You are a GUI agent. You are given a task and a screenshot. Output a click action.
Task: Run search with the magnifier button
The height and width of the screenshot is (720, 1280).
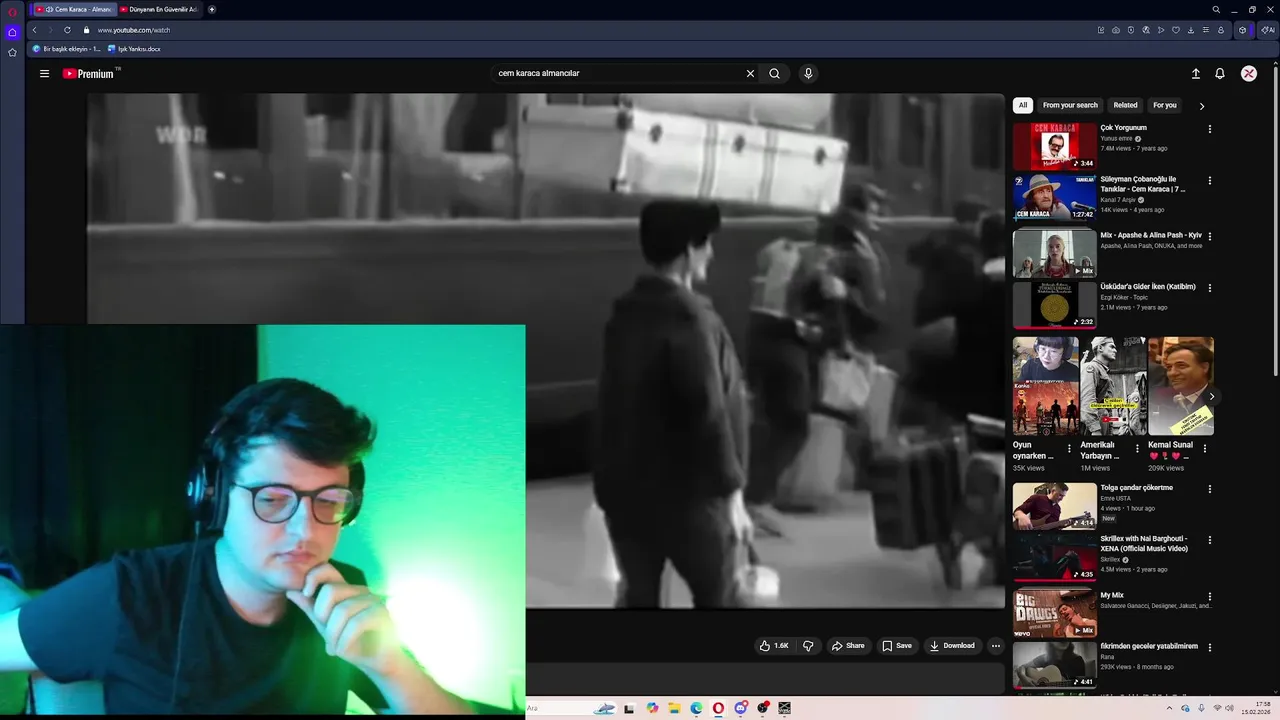click(774, 73)
